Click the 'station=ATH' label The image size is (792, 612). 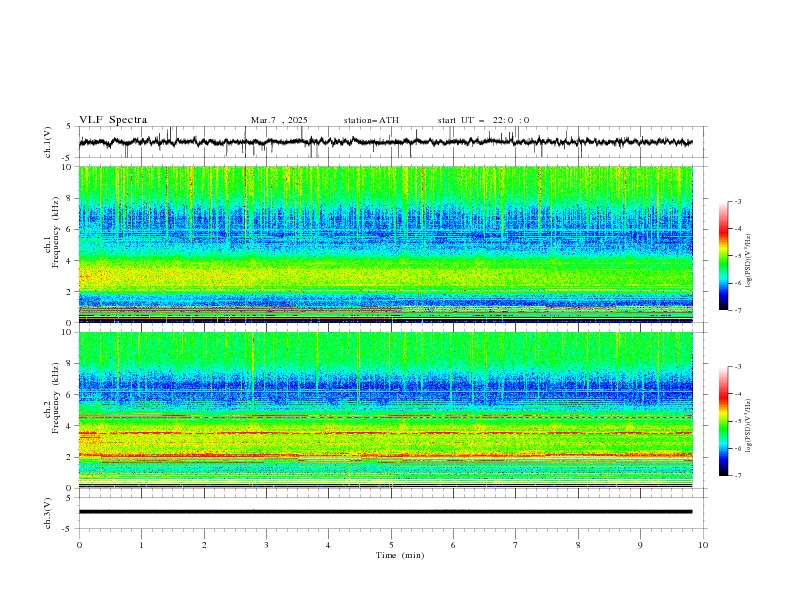coord(371,120)
